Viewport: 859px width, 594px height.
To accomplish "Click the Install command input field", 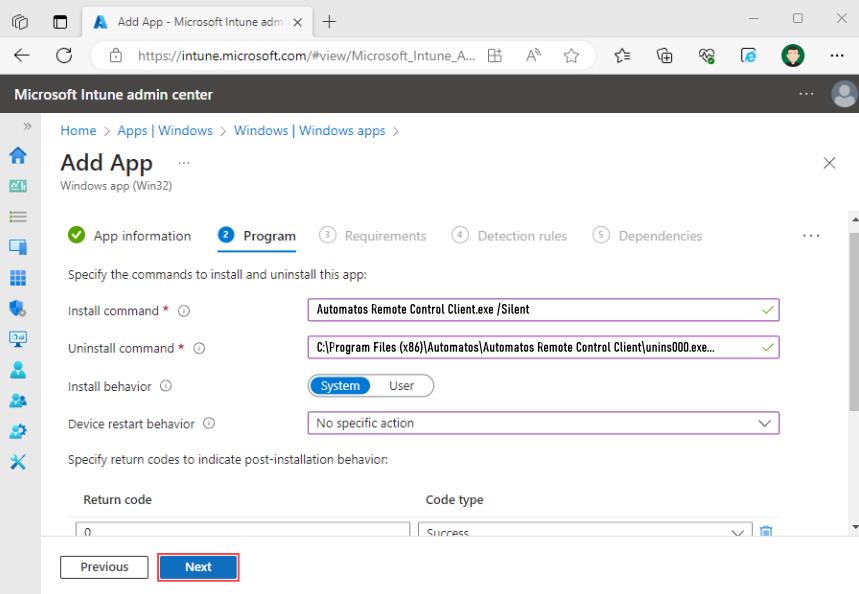I will 543,310.
